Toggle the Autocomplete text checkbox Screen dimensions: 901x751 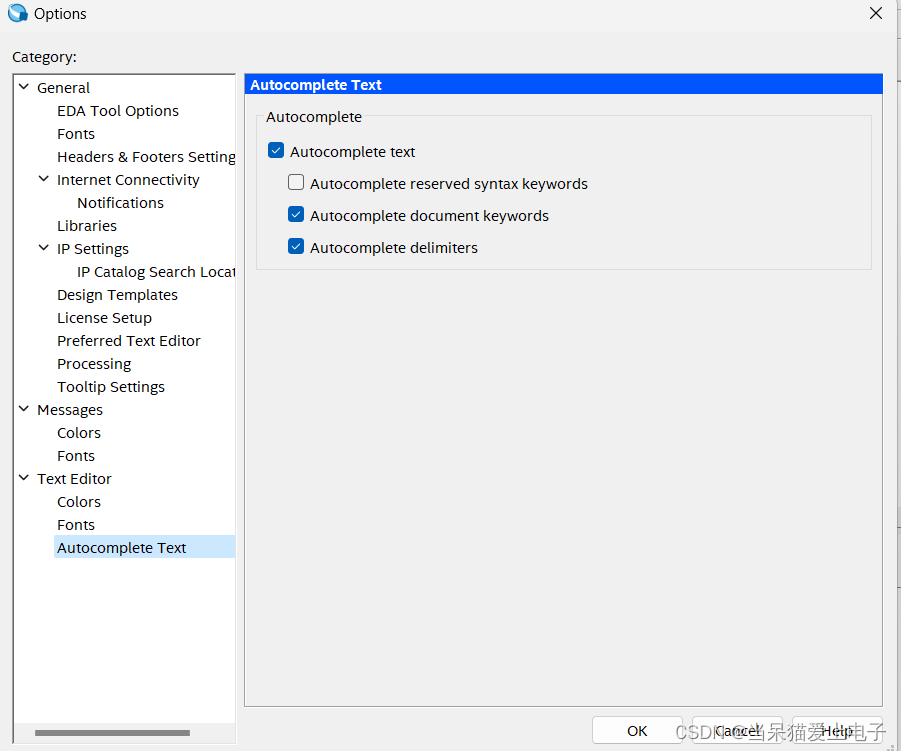point(276,151)
